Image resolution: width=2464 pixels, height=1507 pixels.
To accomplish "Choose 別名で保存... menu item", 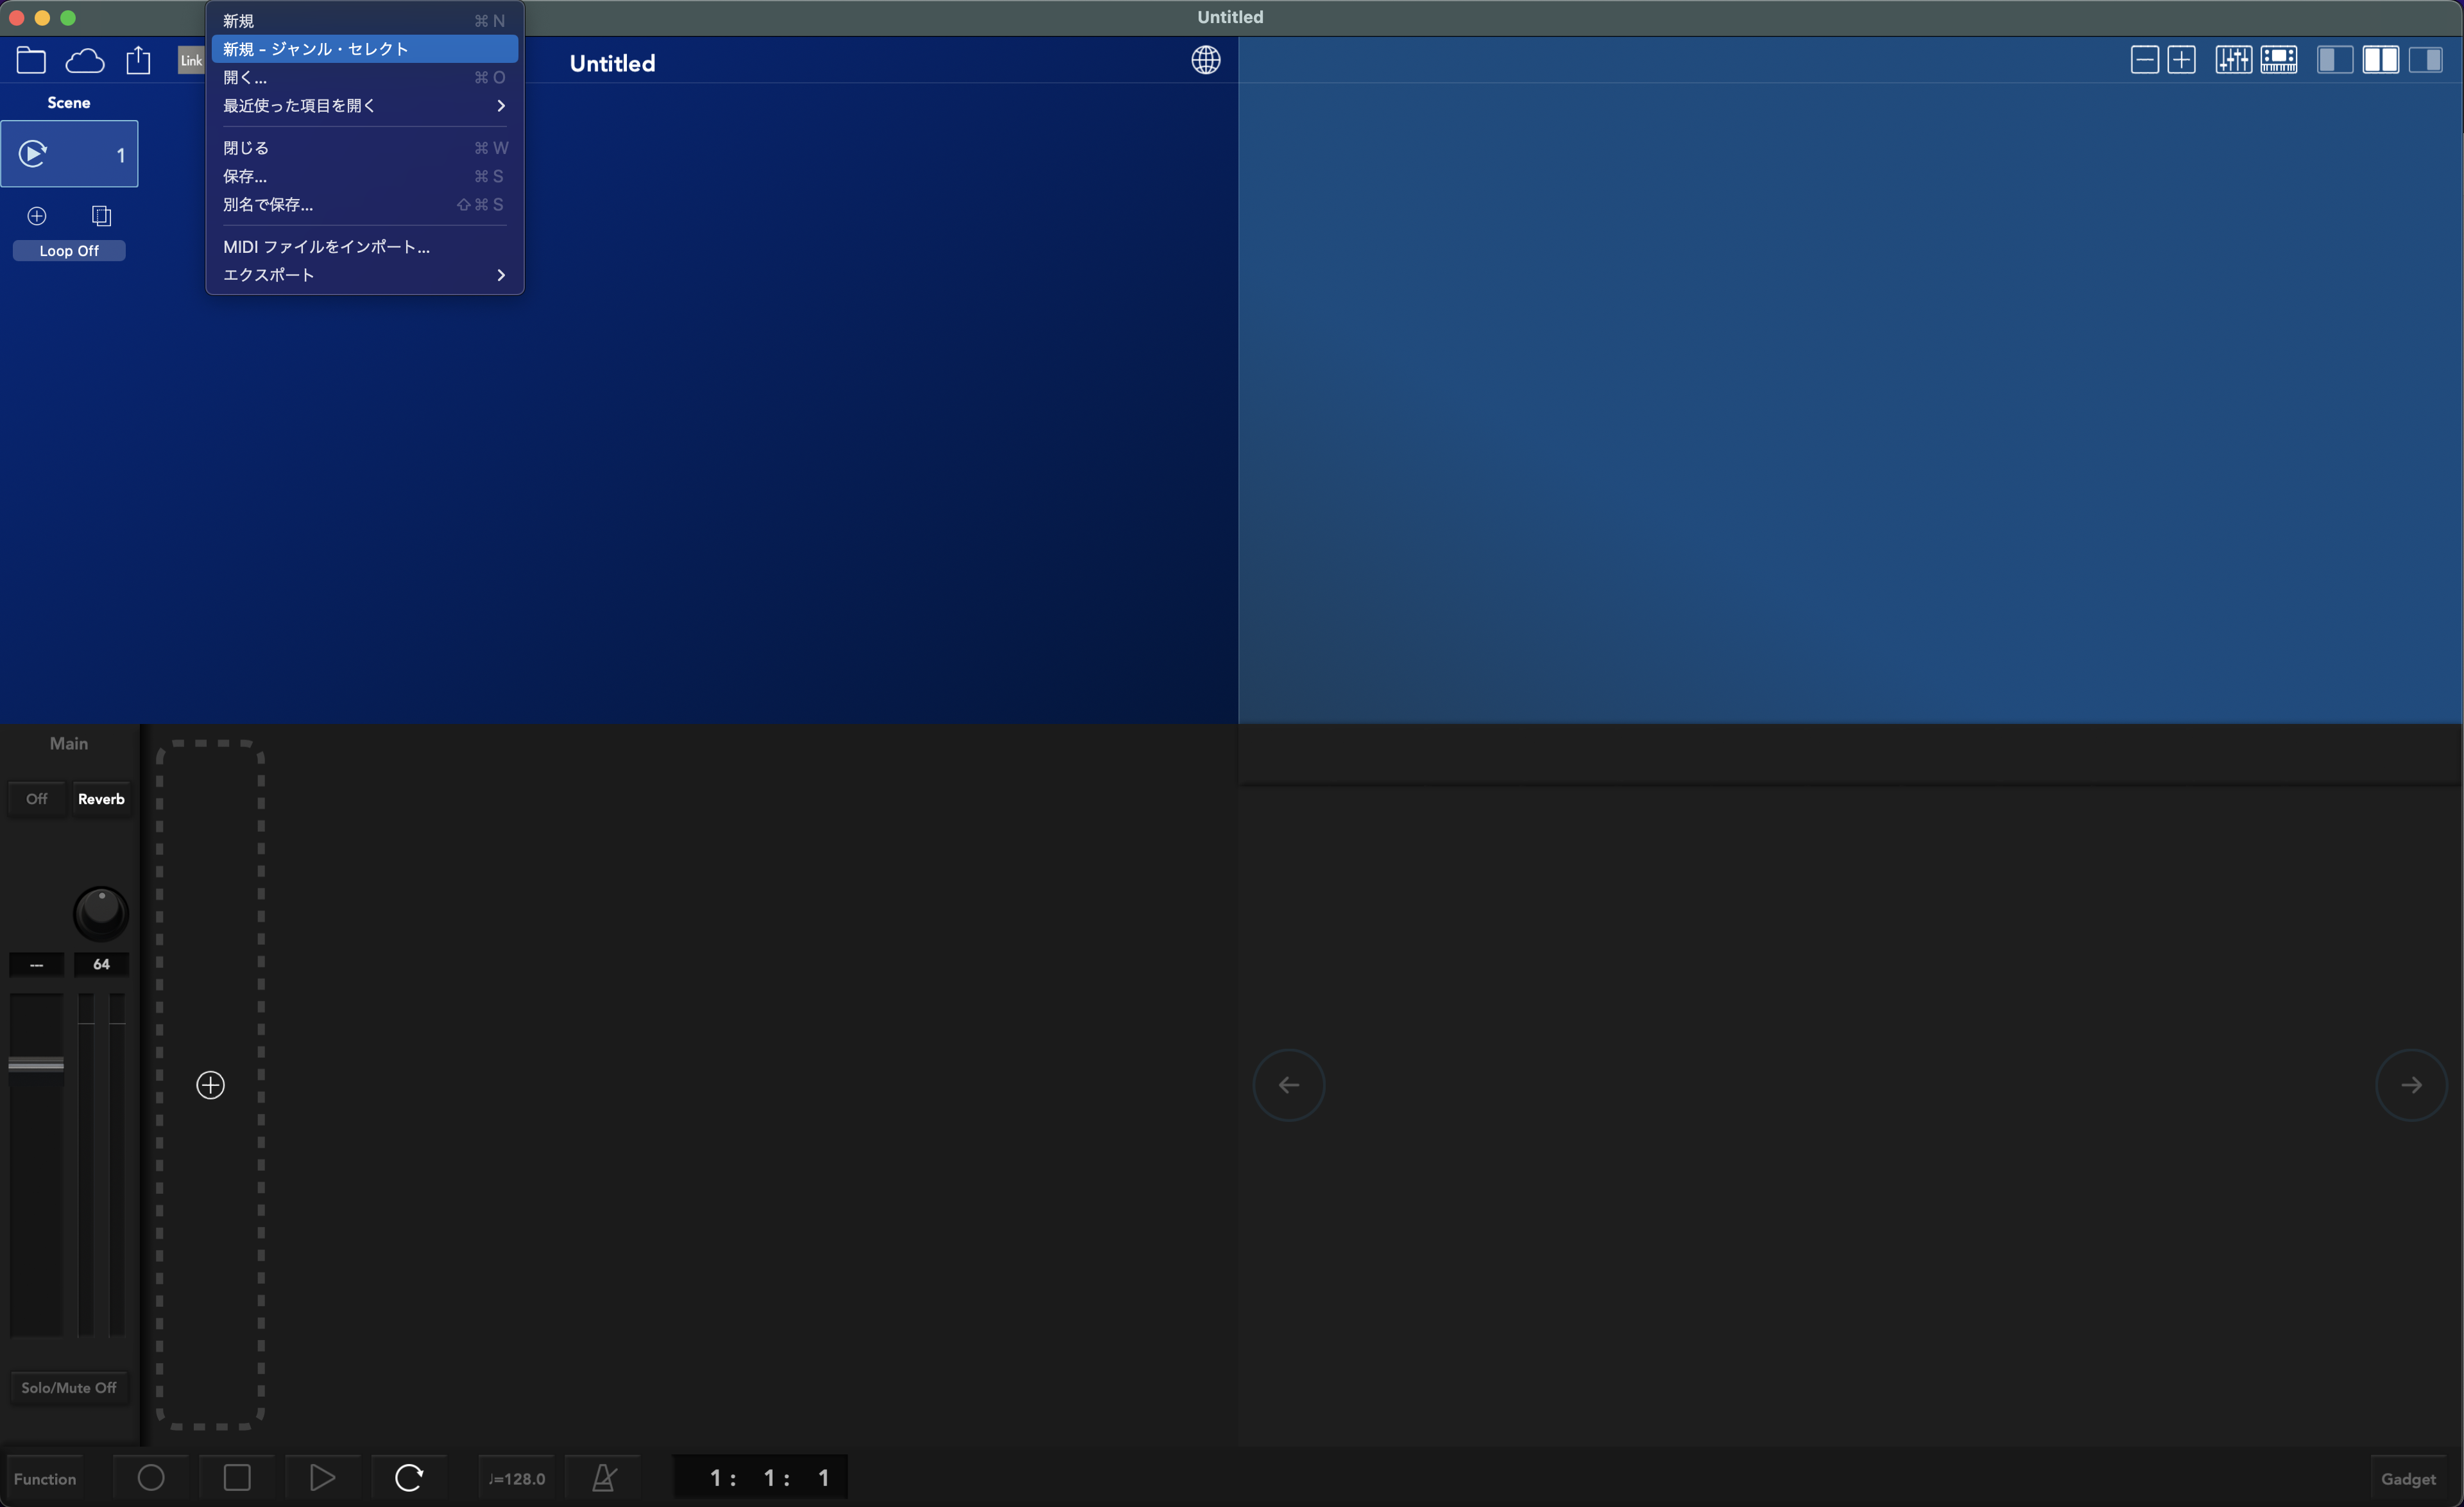I will (364, 204).
